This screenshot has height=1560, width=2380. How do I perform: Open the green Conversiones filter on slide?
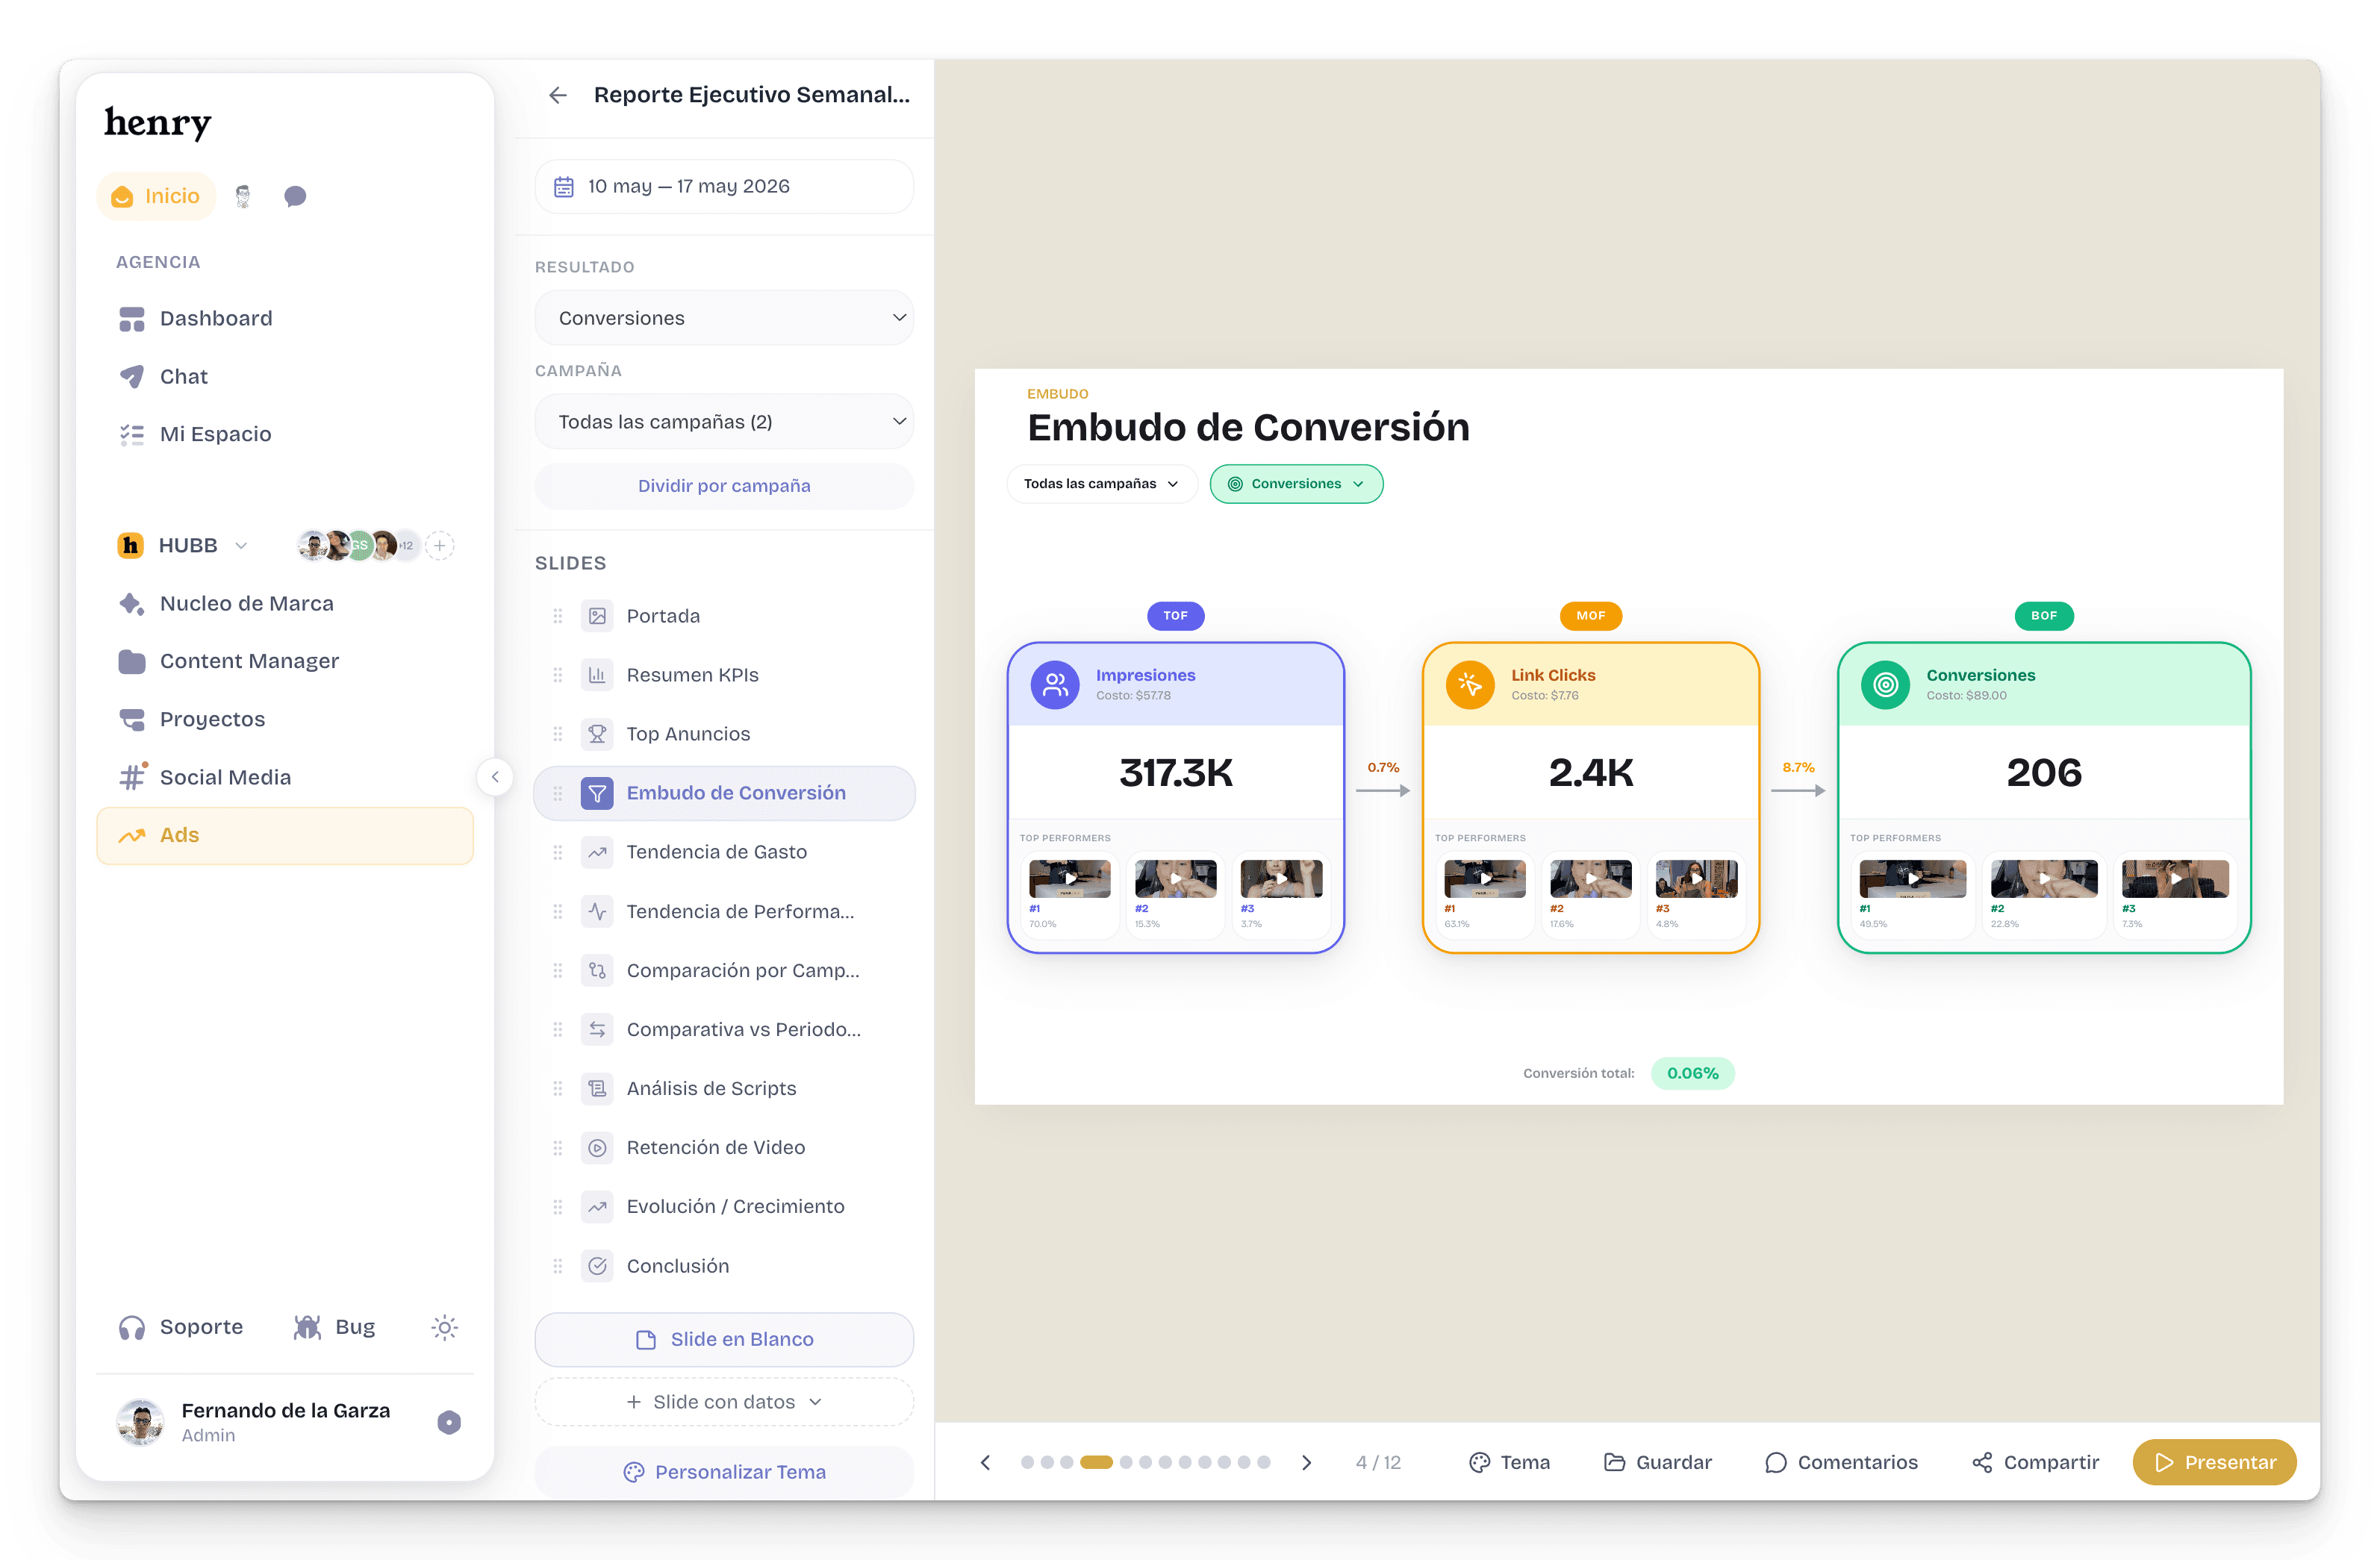(1296, 484)
